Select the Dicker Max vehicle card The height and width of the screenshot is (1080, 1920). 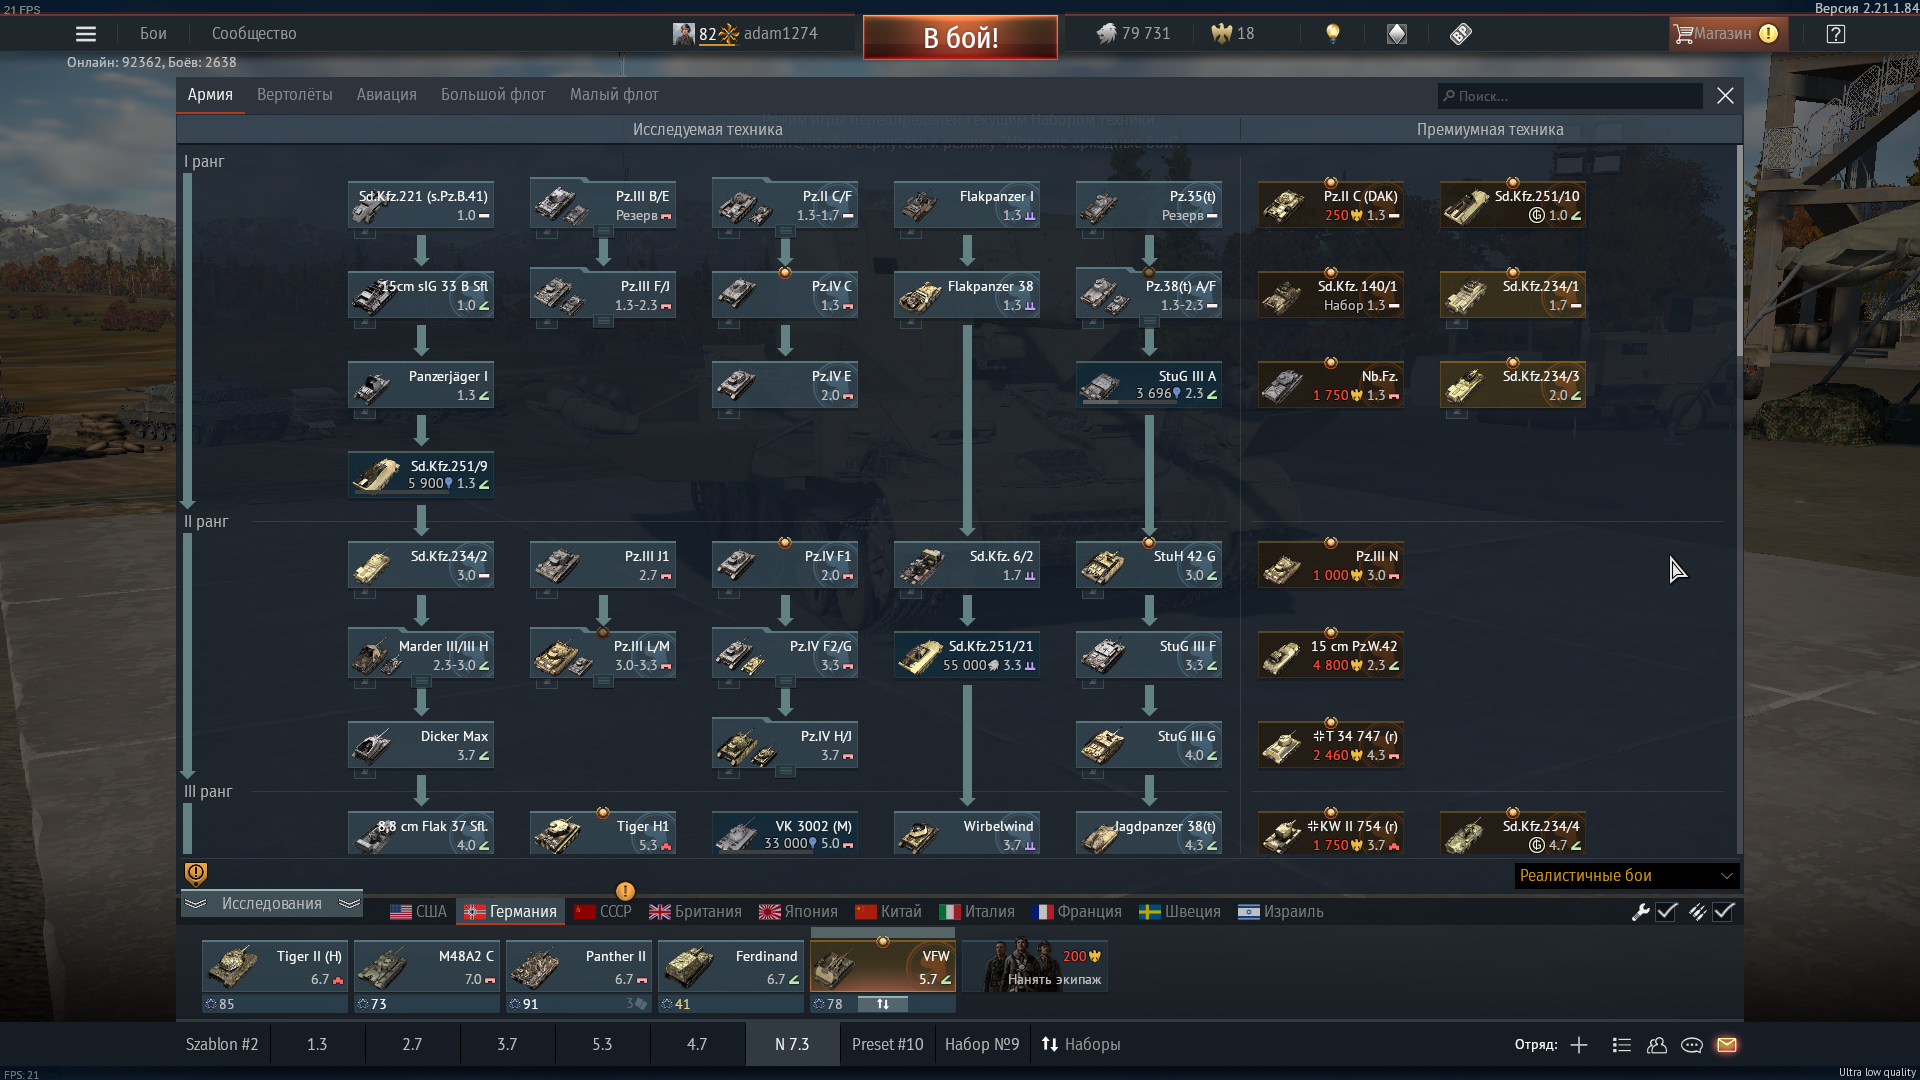420,744
